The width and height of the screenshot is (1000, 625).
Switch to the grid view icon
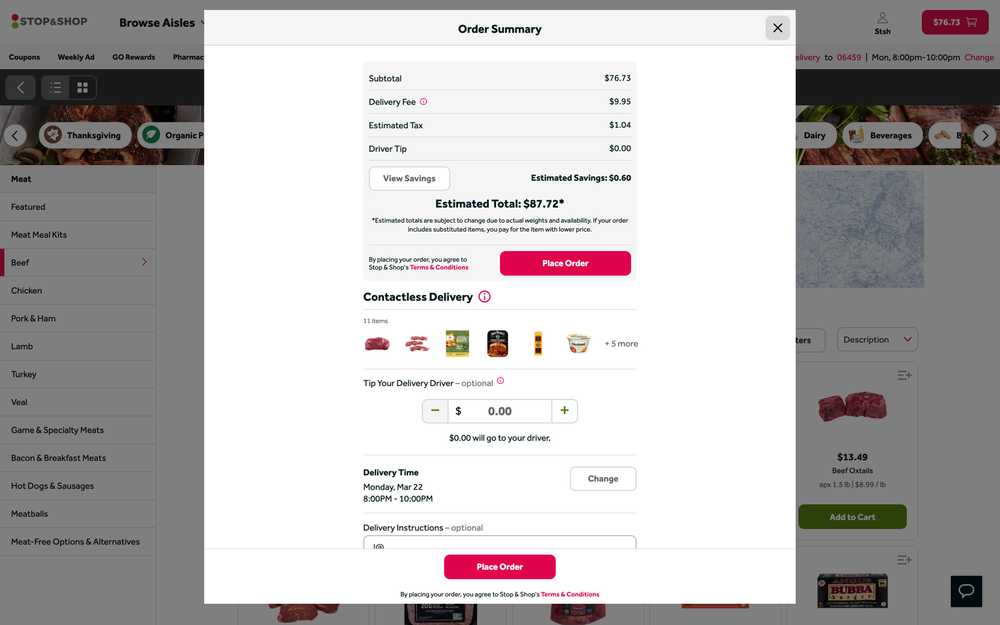click(83, 88)
